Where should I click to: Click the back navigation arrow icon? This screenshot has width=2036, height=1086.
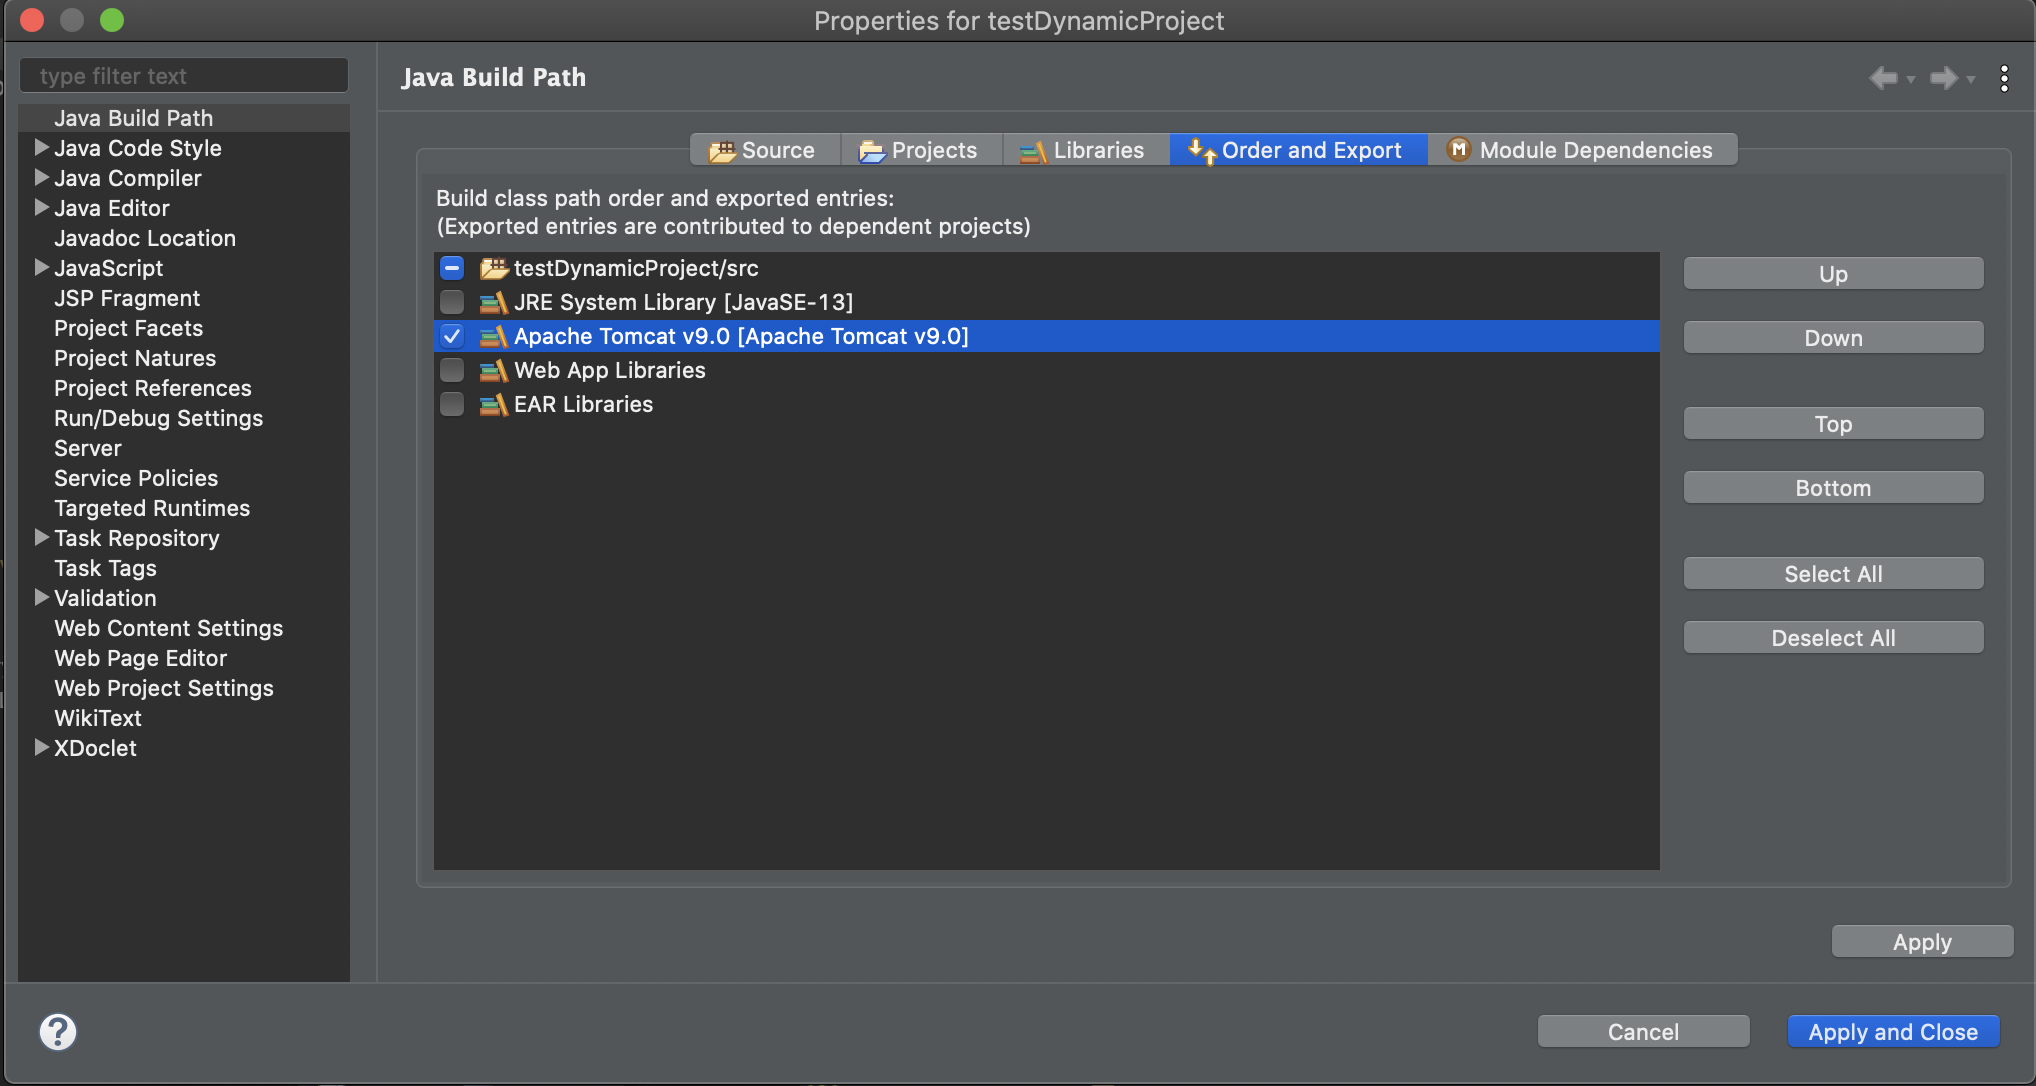coord(1883,78)
